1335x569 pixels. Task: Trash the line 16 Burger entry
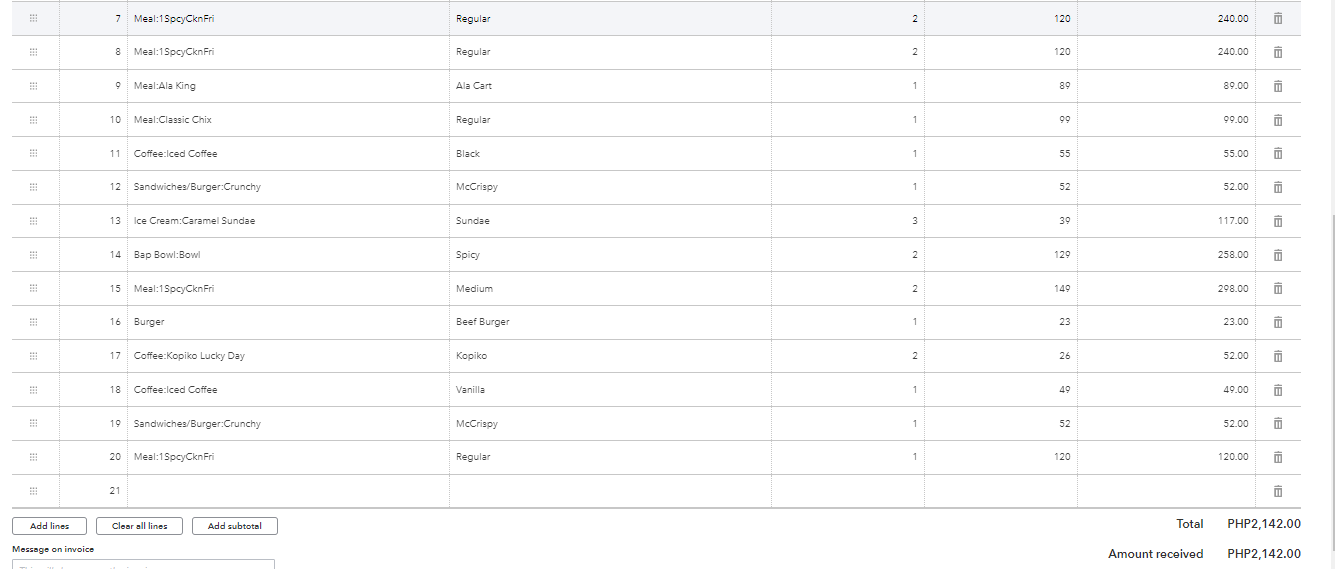click(x=1277, y=322)
